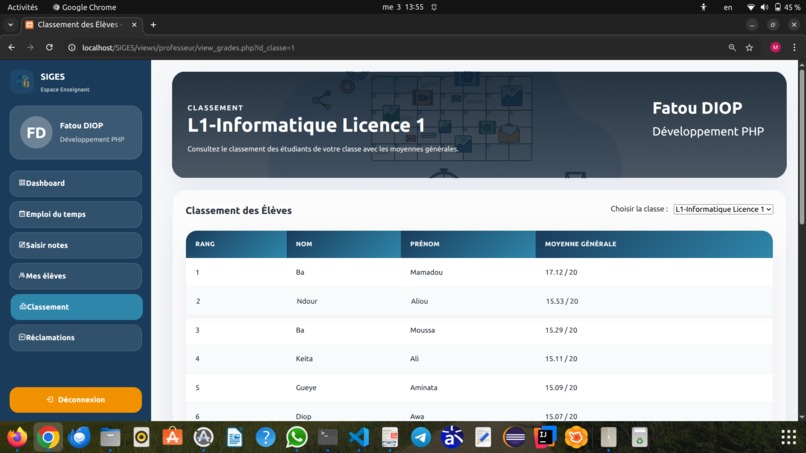Click the Aminata first name cell
806x453 pixels.
click(424, 388)
